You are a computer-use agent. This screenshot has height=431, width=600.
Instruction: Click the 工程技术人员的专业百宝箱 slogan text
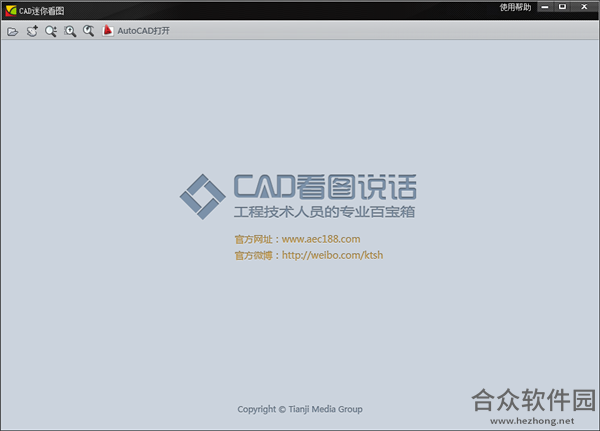click(324, 212)
